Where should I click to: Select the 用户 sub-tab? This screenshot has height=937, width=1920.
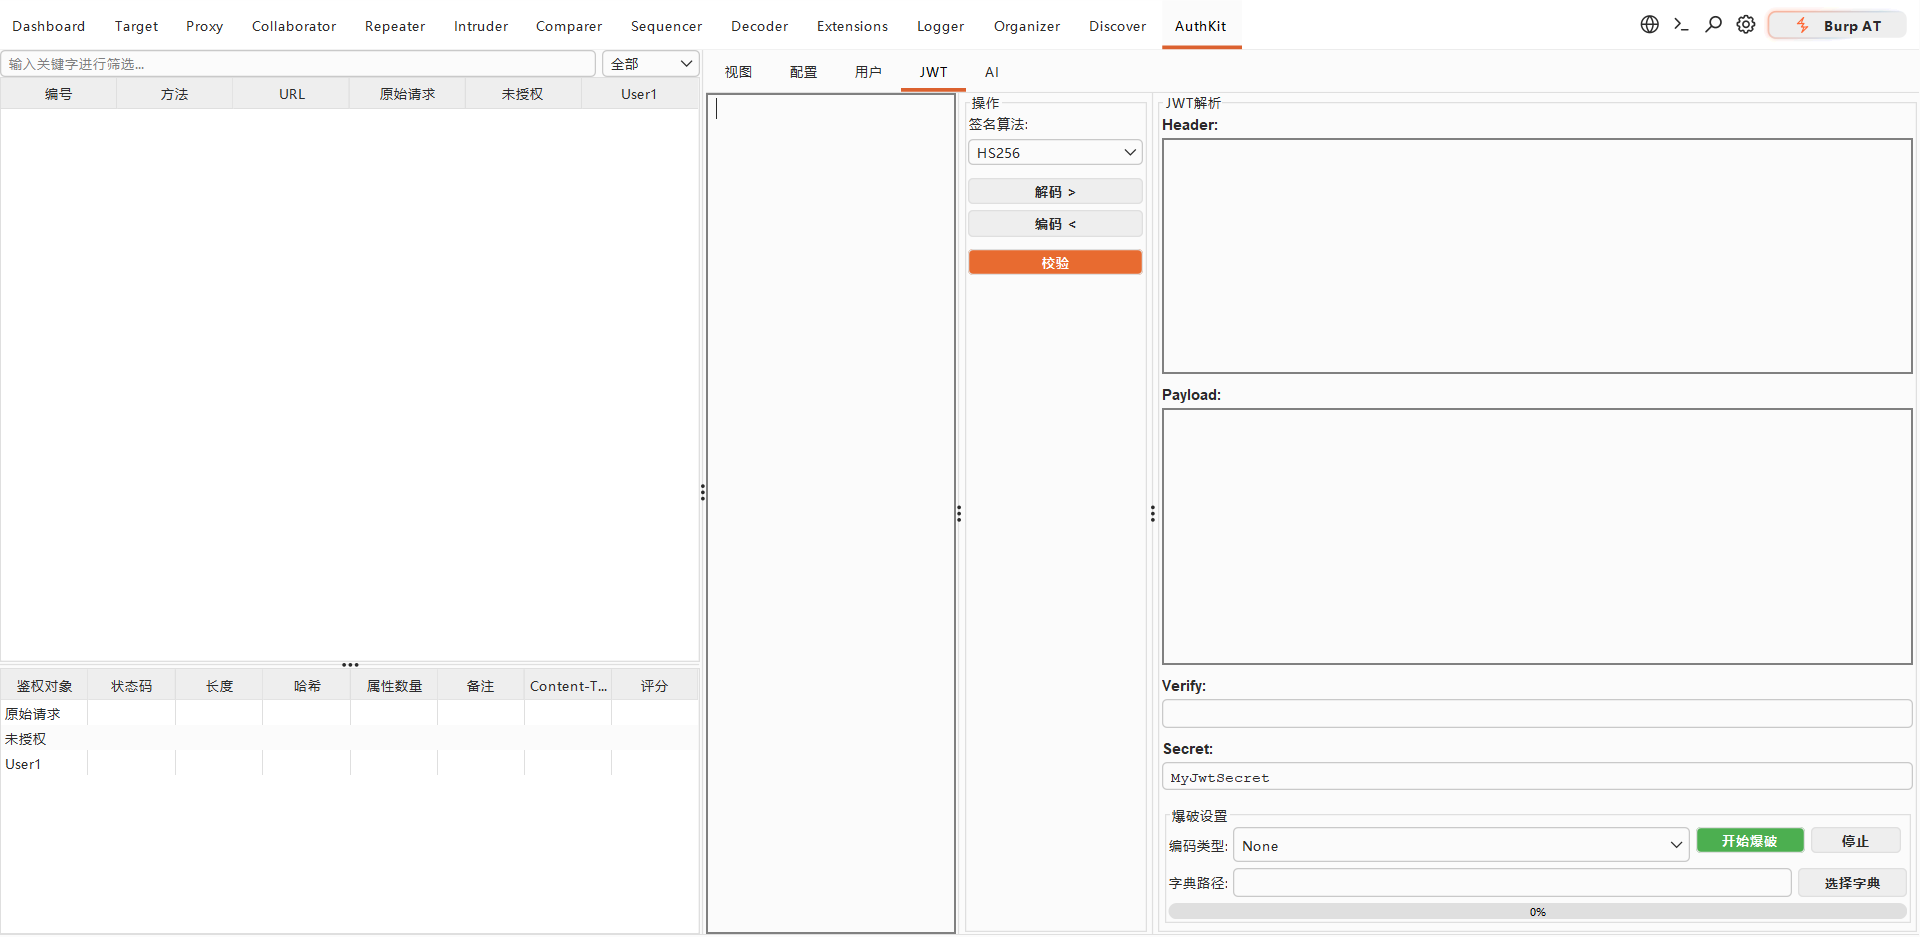(868, 72)
